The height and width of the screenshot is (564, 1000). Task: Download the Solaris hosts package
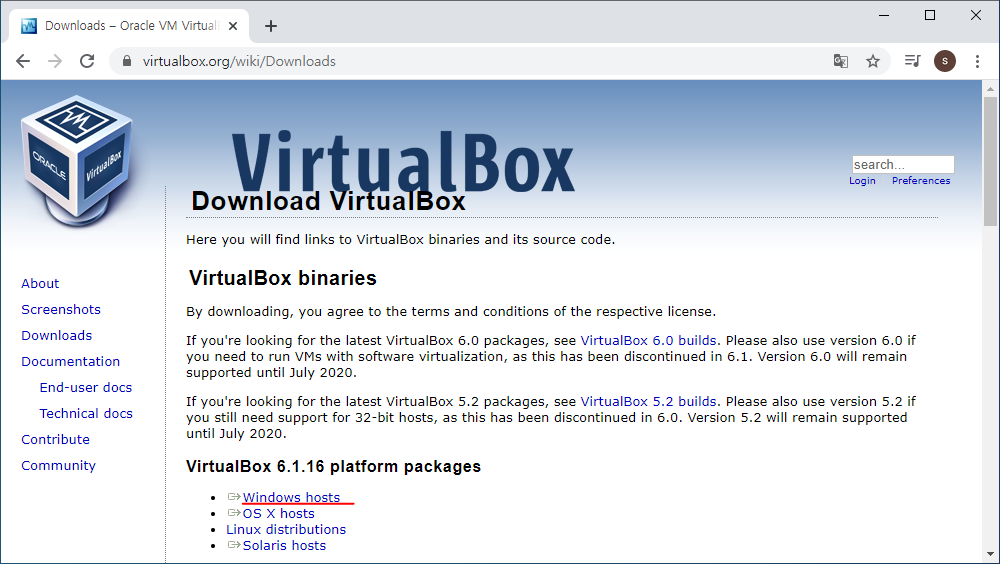[x=284, y=545]
